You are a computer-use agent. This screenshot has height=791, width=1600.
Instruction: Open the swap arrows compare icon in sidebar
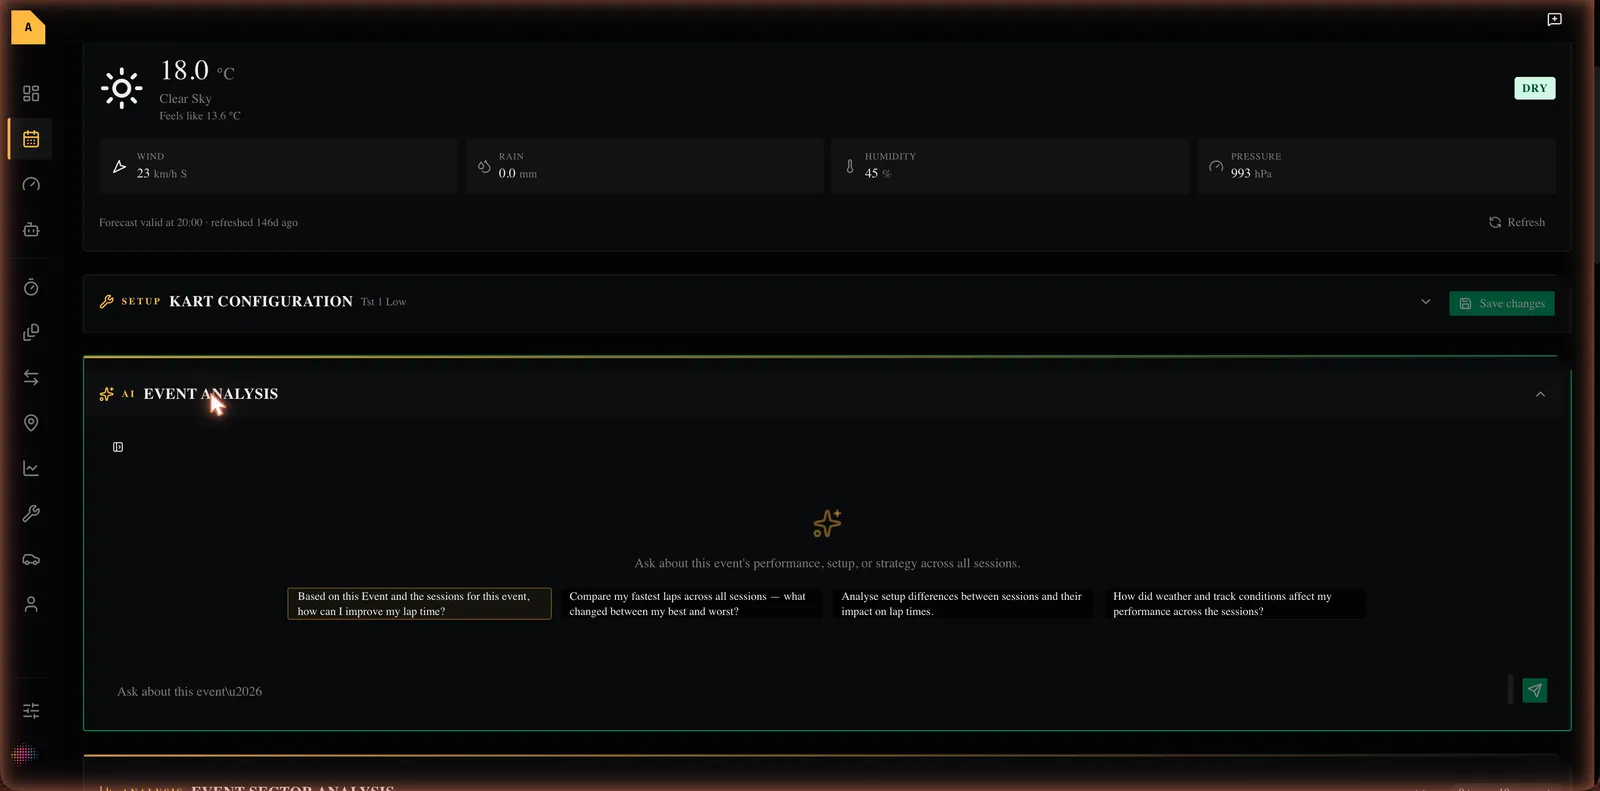(x=31, y=377)
